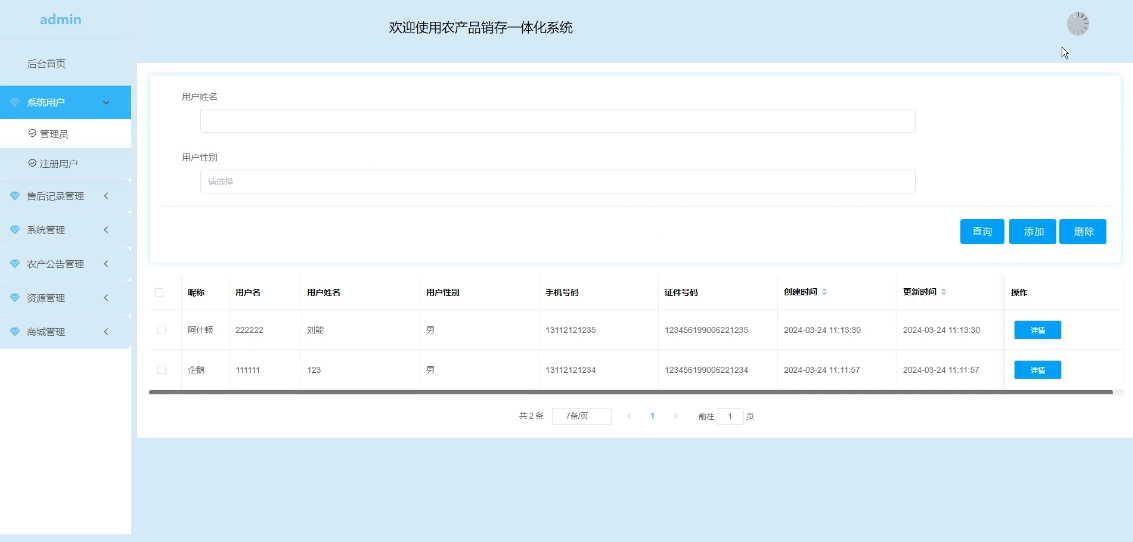Click phone number 13112121235
This screenshot has height=542, width=1133.
coord(571,330)
